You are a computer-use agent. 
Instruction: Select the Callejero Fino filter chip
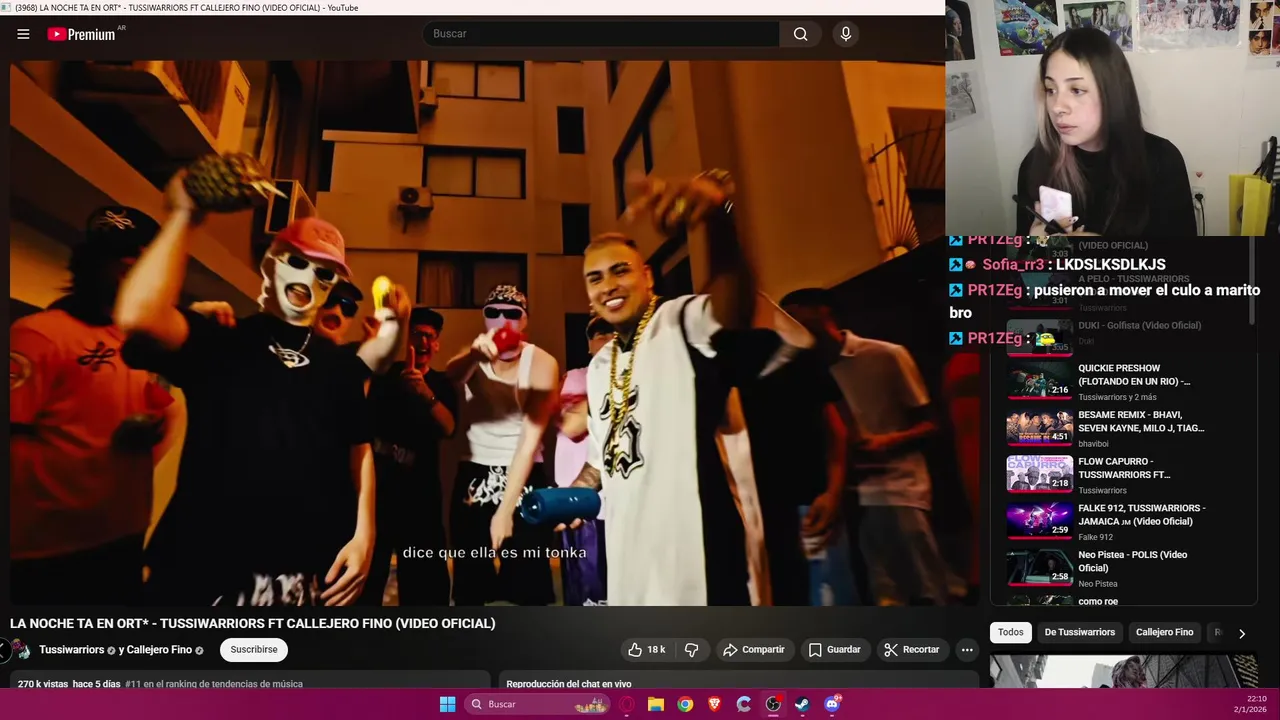pos(1165,632)
